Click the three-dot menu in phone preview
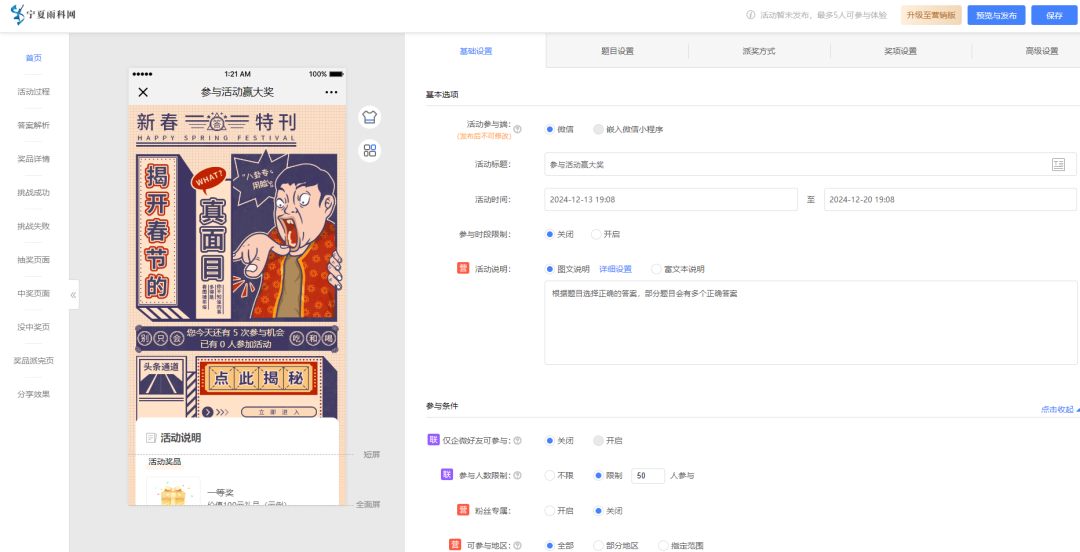1080x552 pixels. [331, 92]
